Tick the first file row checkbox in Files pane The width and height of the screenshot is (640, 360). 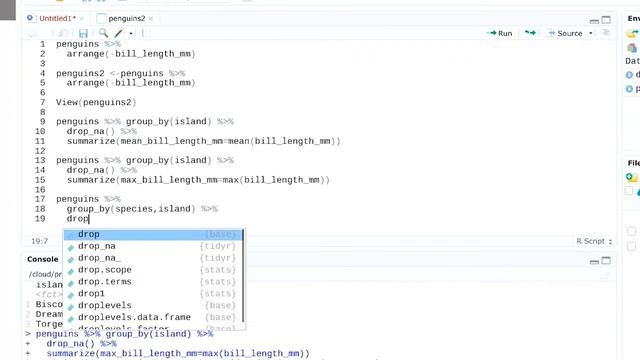tap(631, 231)
